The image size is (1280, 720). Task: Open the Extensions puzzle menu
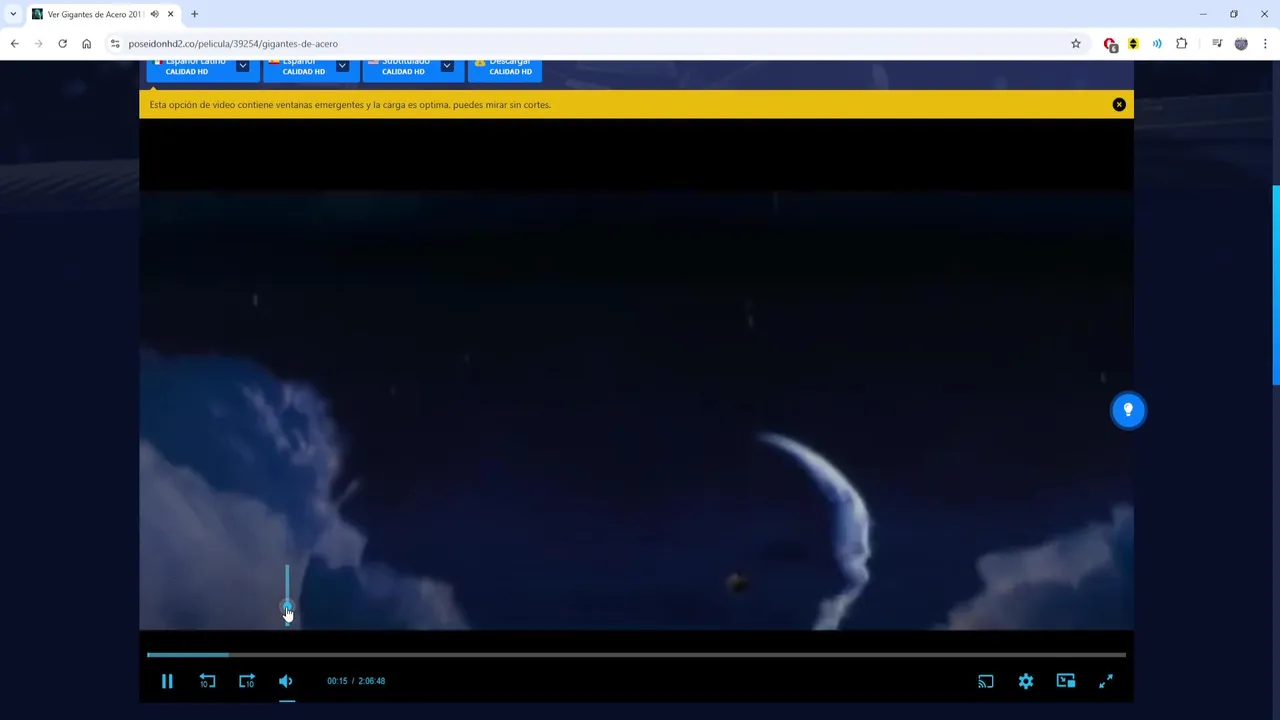(x=1182, y=44)
